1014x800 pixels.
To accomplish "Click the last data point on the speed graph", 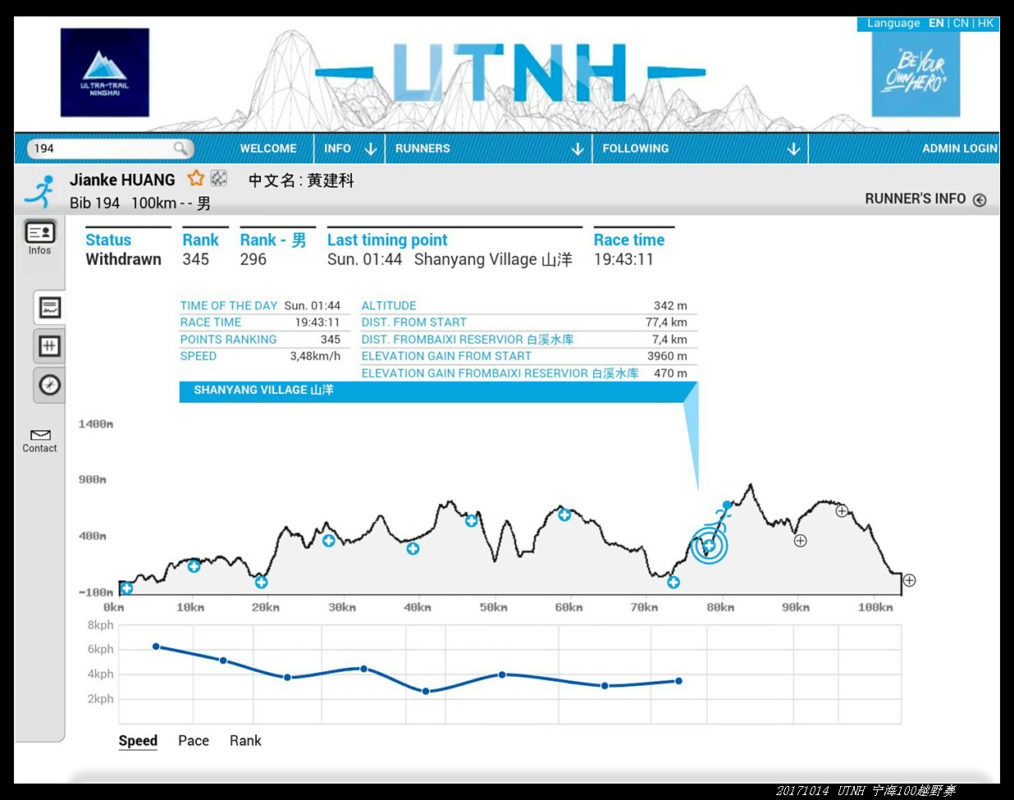I will [678, 680].
